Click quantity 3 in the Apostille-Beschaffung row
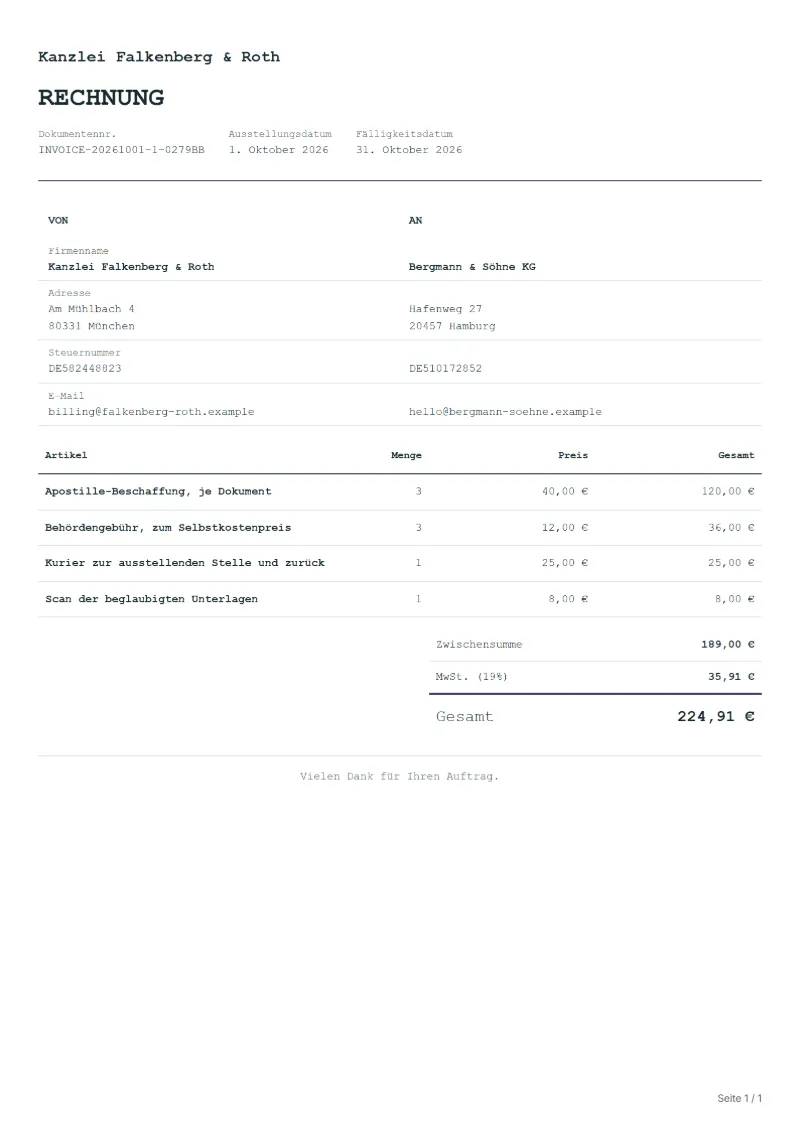Screen dimensions: 800x1131 [x=418, y=491]
